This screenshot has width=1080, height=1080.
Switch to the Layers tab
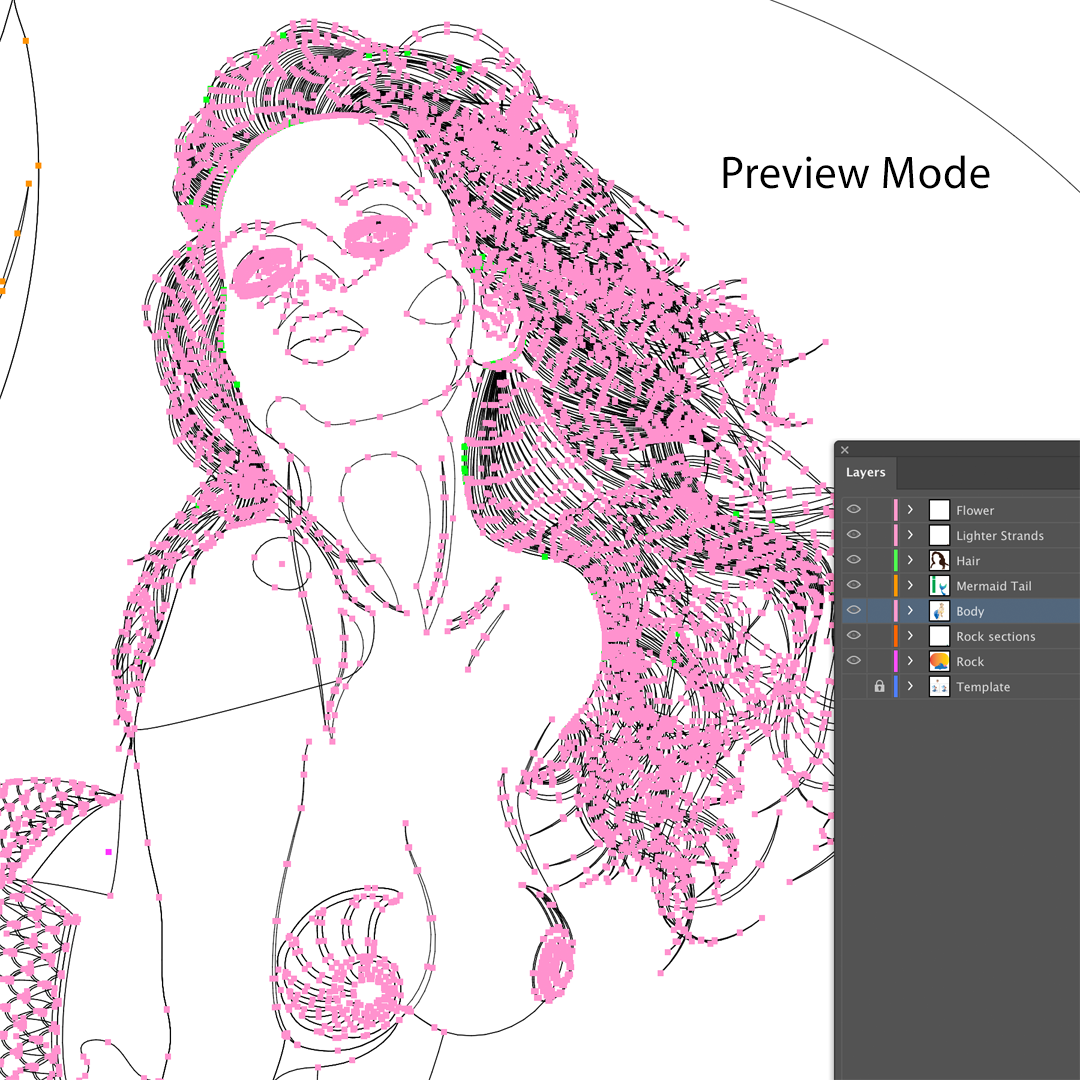(865, 472)
